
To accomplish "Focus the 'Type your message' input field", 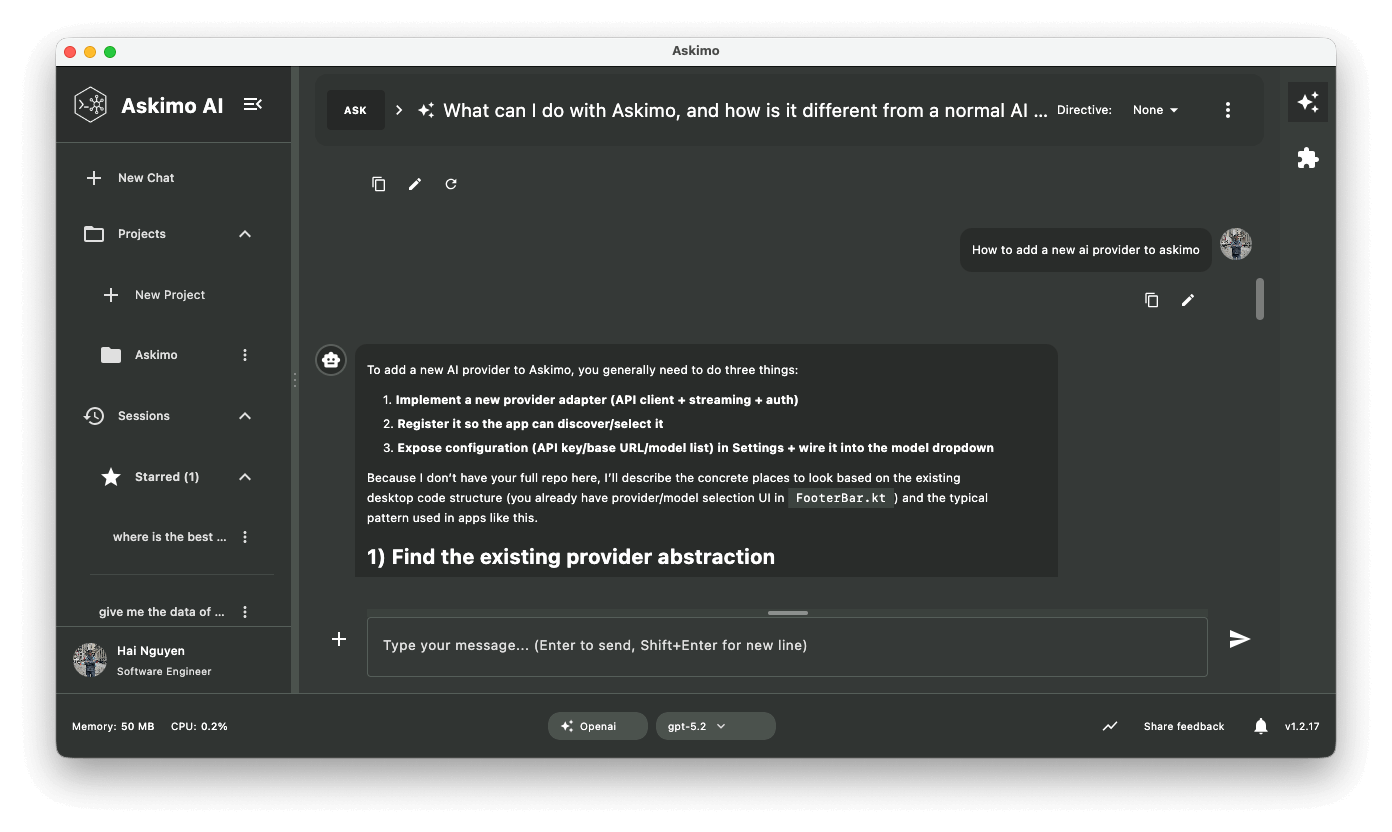I will click(787, 647).
